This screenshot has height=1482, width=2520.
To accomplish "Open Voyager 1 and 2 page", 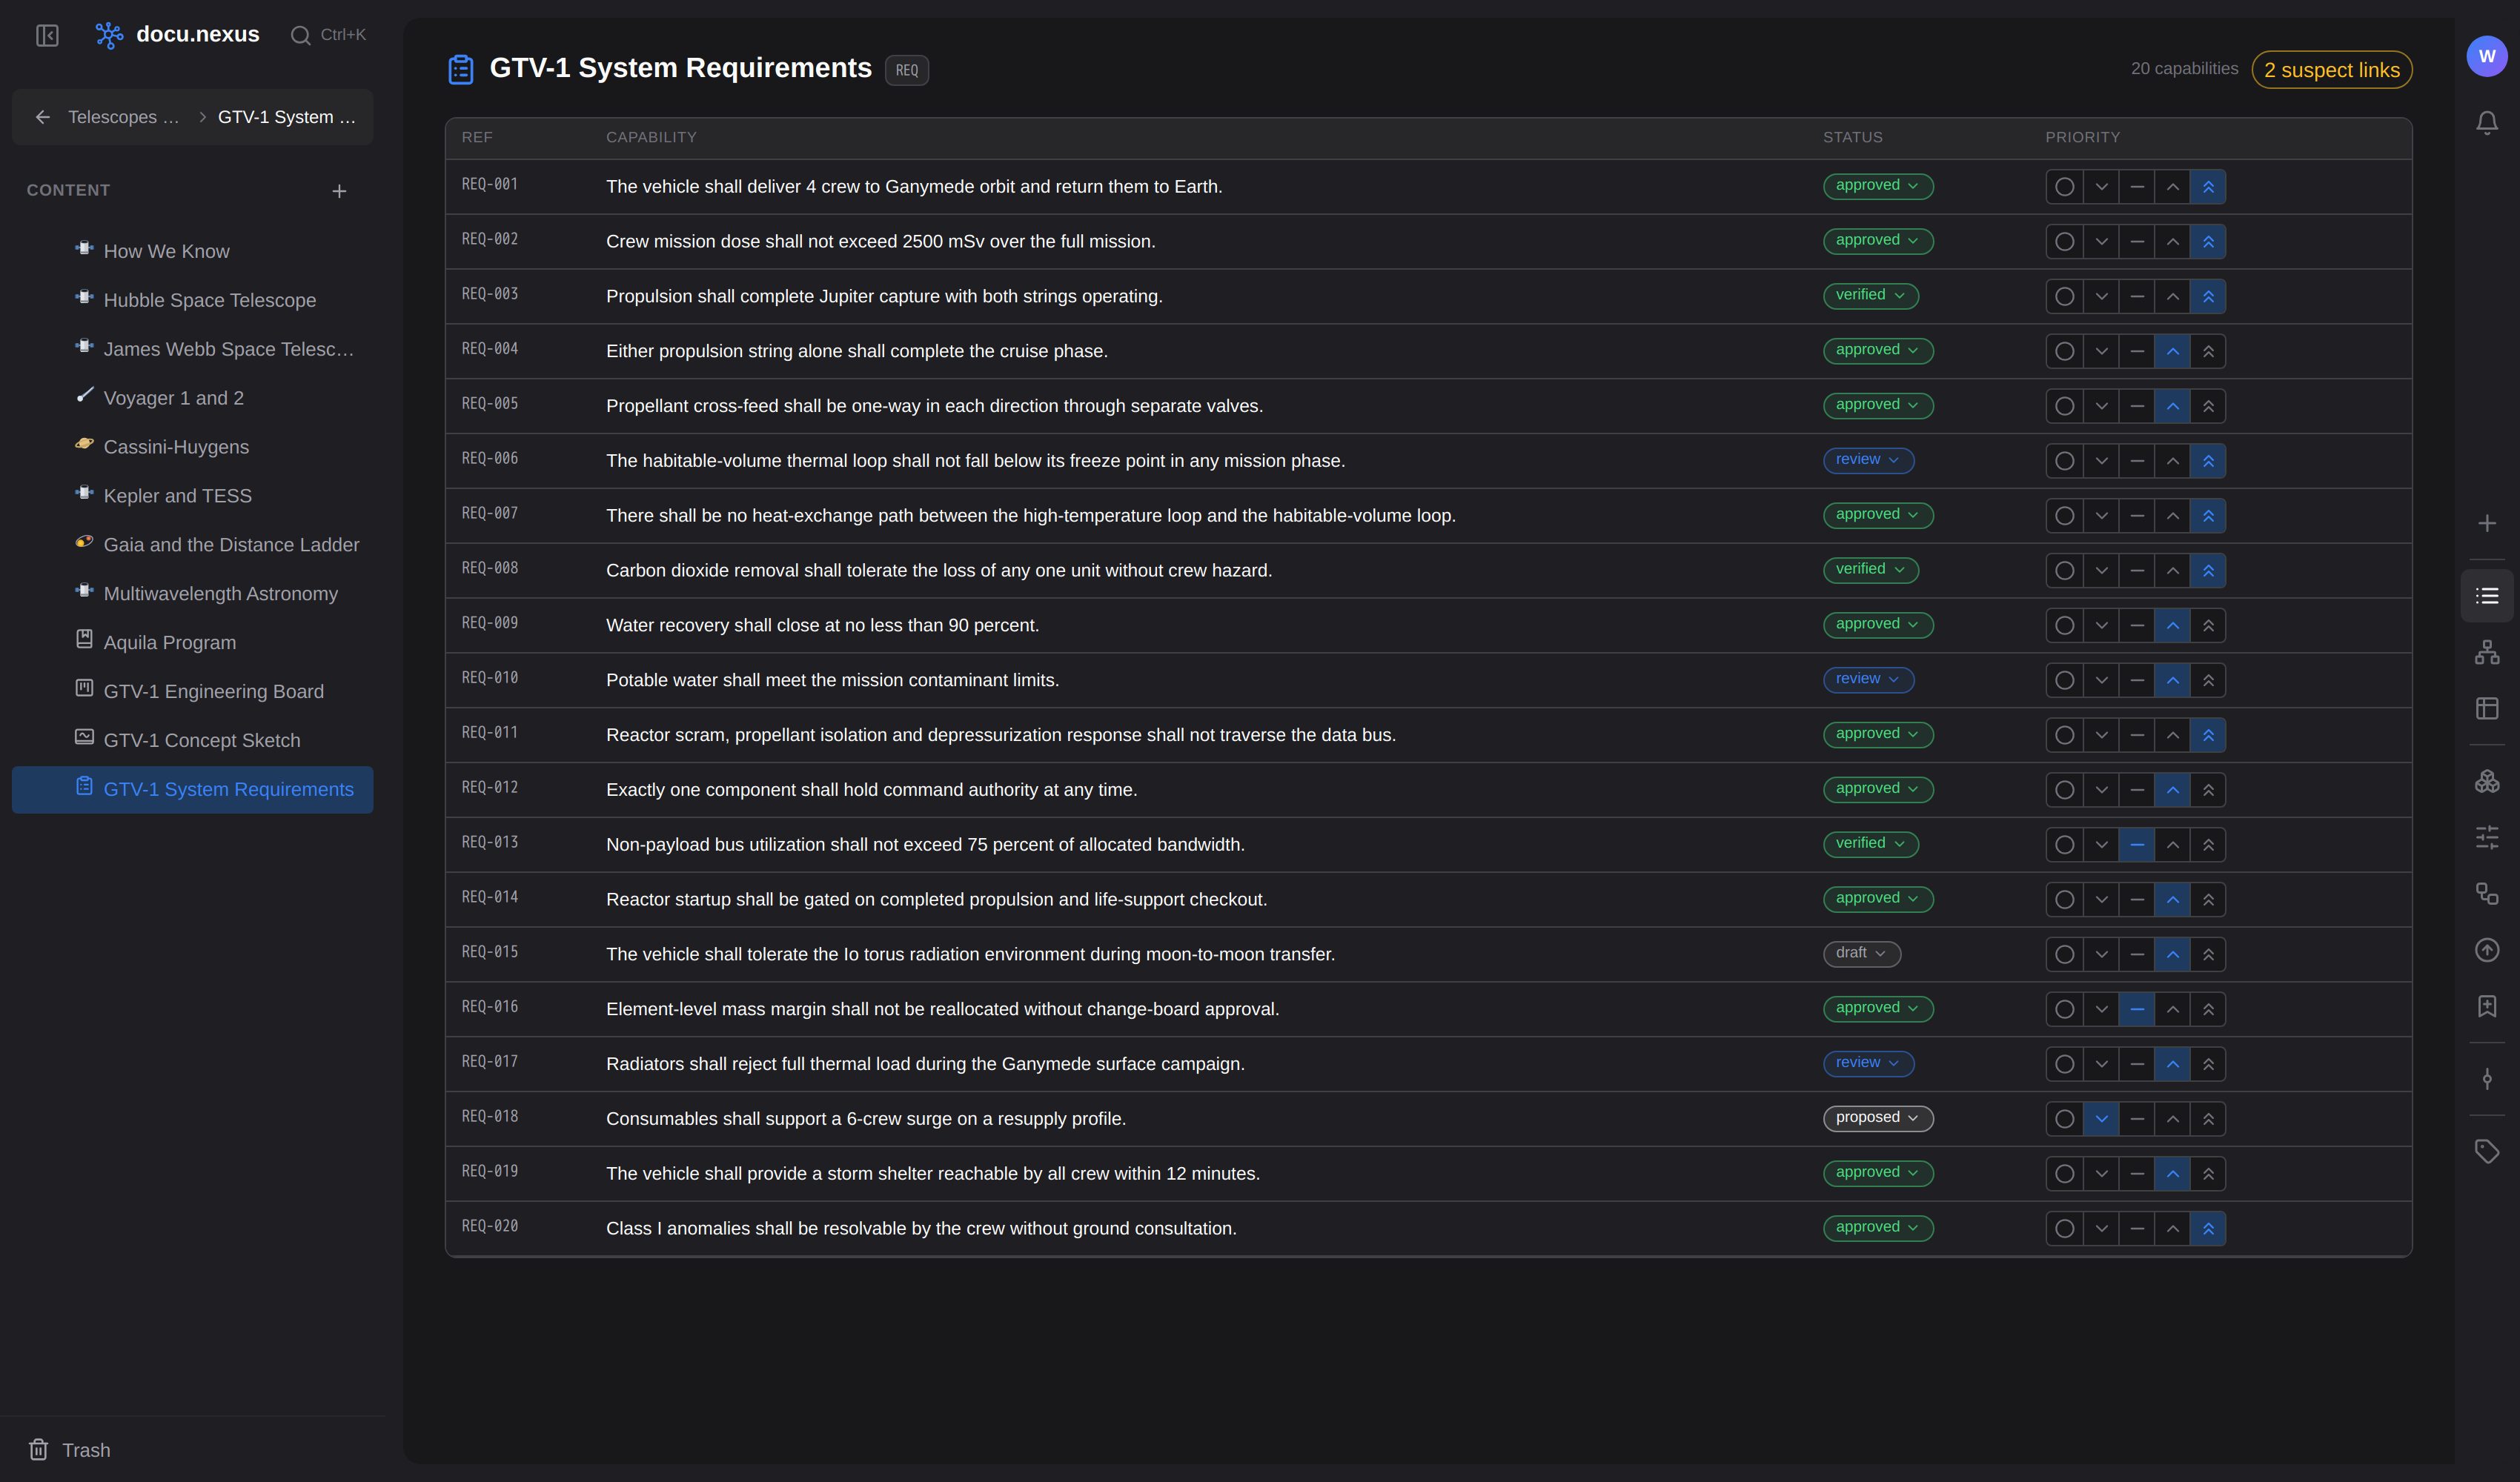I will coord(192,398).
